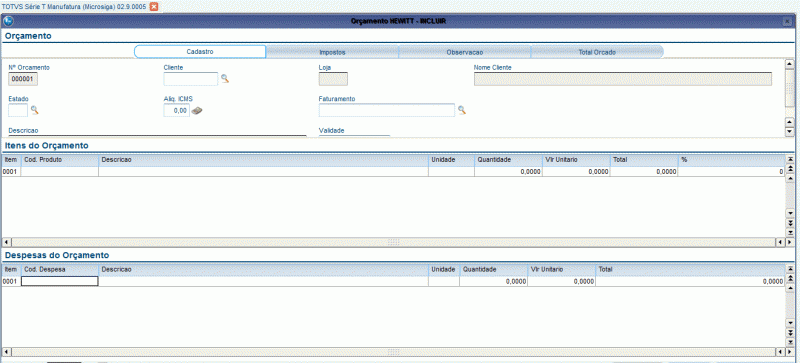
Task: Click Itens grid horizontal scrollbar
Action: pyautogui.click(x=393, y=241)
